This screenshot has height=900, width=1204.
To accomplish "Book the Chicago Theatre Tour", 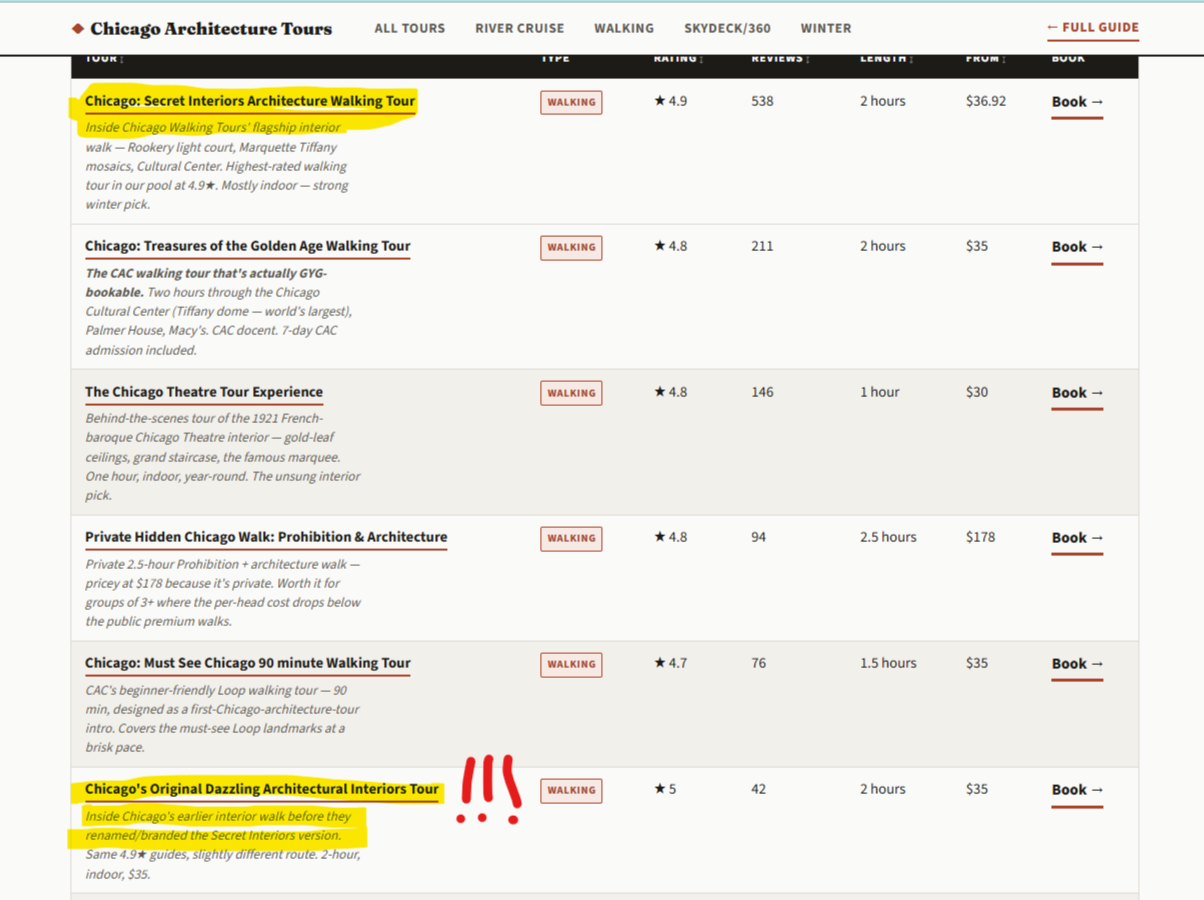I will (1077, 393).
